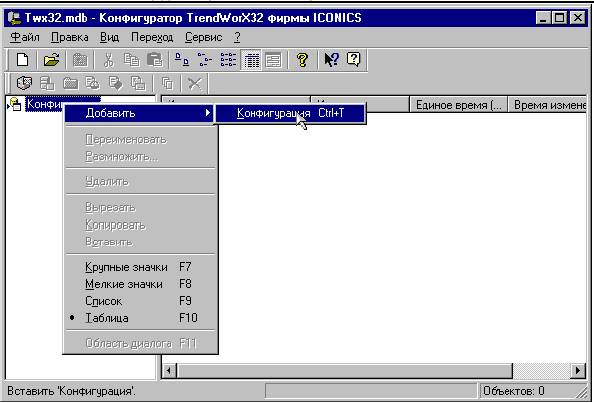594x403 pixels.
Task: Click the second icon in the lower toolbar
Action: click(x=47, y=83)
